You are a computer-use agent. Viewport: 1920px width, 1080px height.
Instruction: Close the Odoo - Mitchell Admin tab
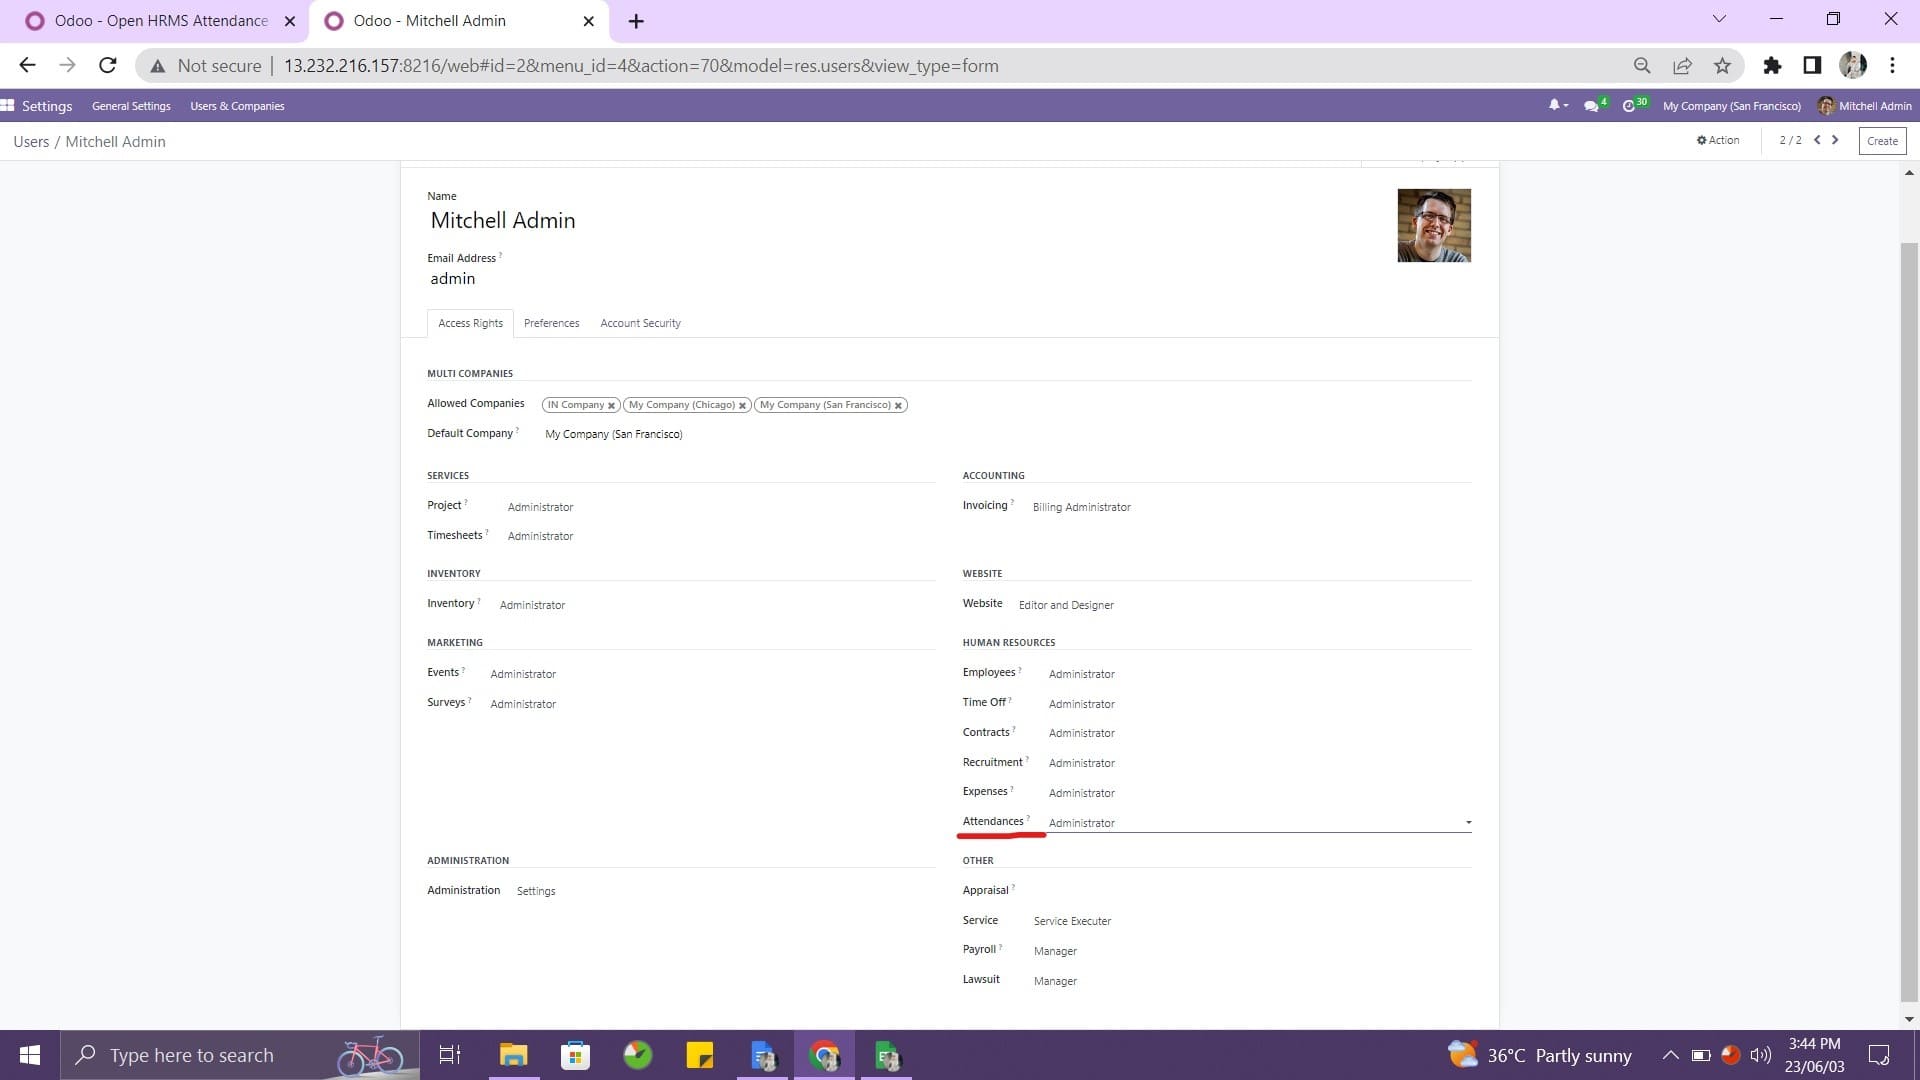pyautogui.click(x=588, y=21)
